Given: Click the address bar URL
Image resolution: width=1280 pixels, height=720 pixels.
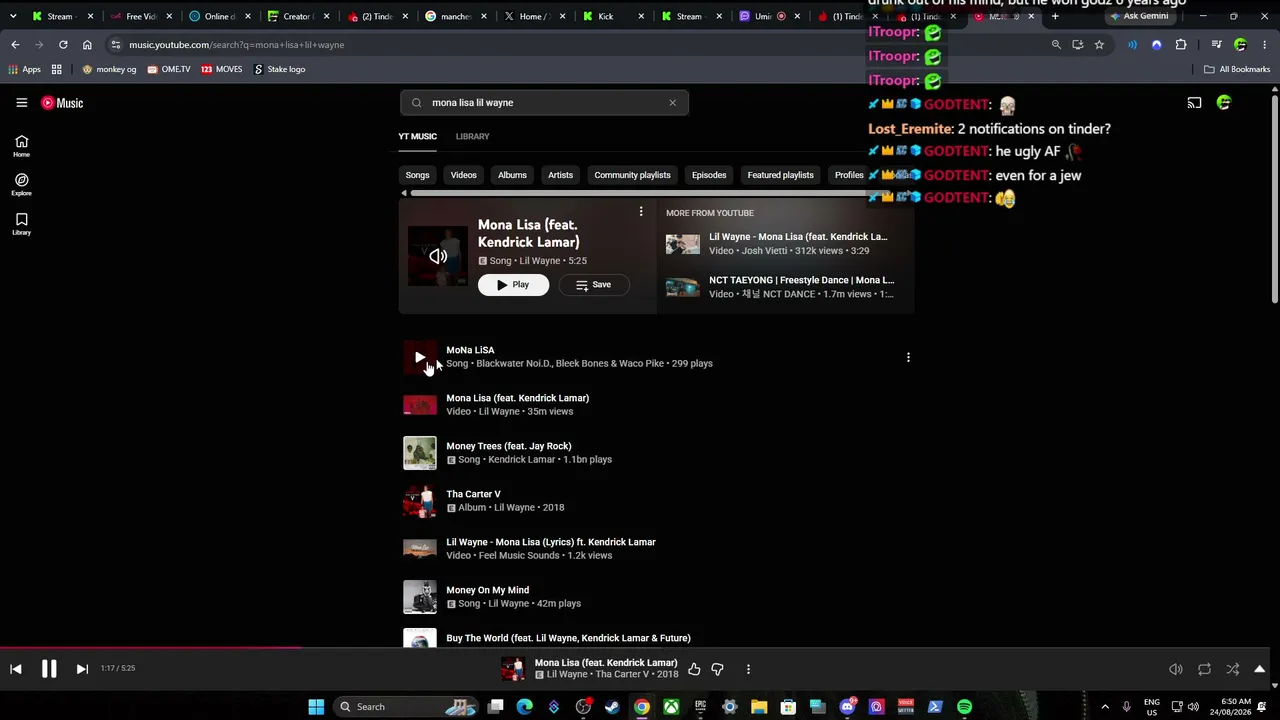Looking at the screenshot, I should [x=237, y=45].
